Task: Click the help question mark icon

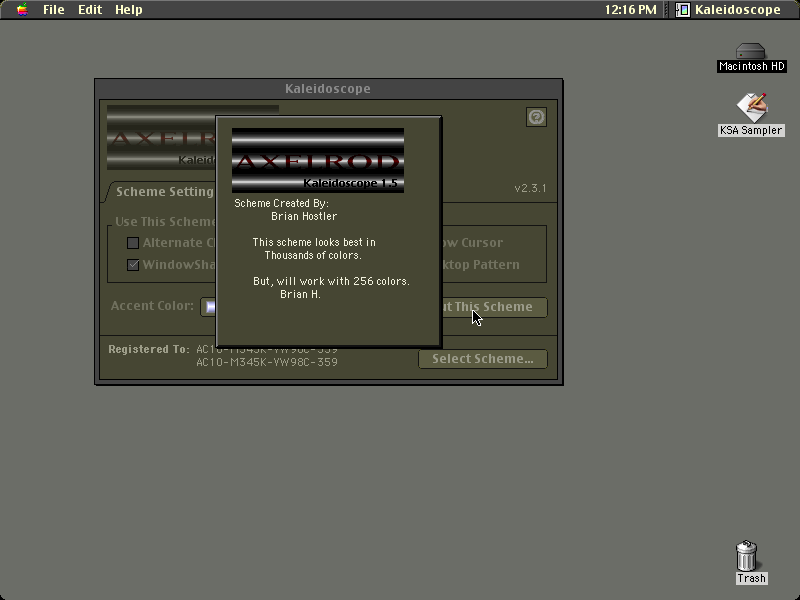Action: (536, 117)
